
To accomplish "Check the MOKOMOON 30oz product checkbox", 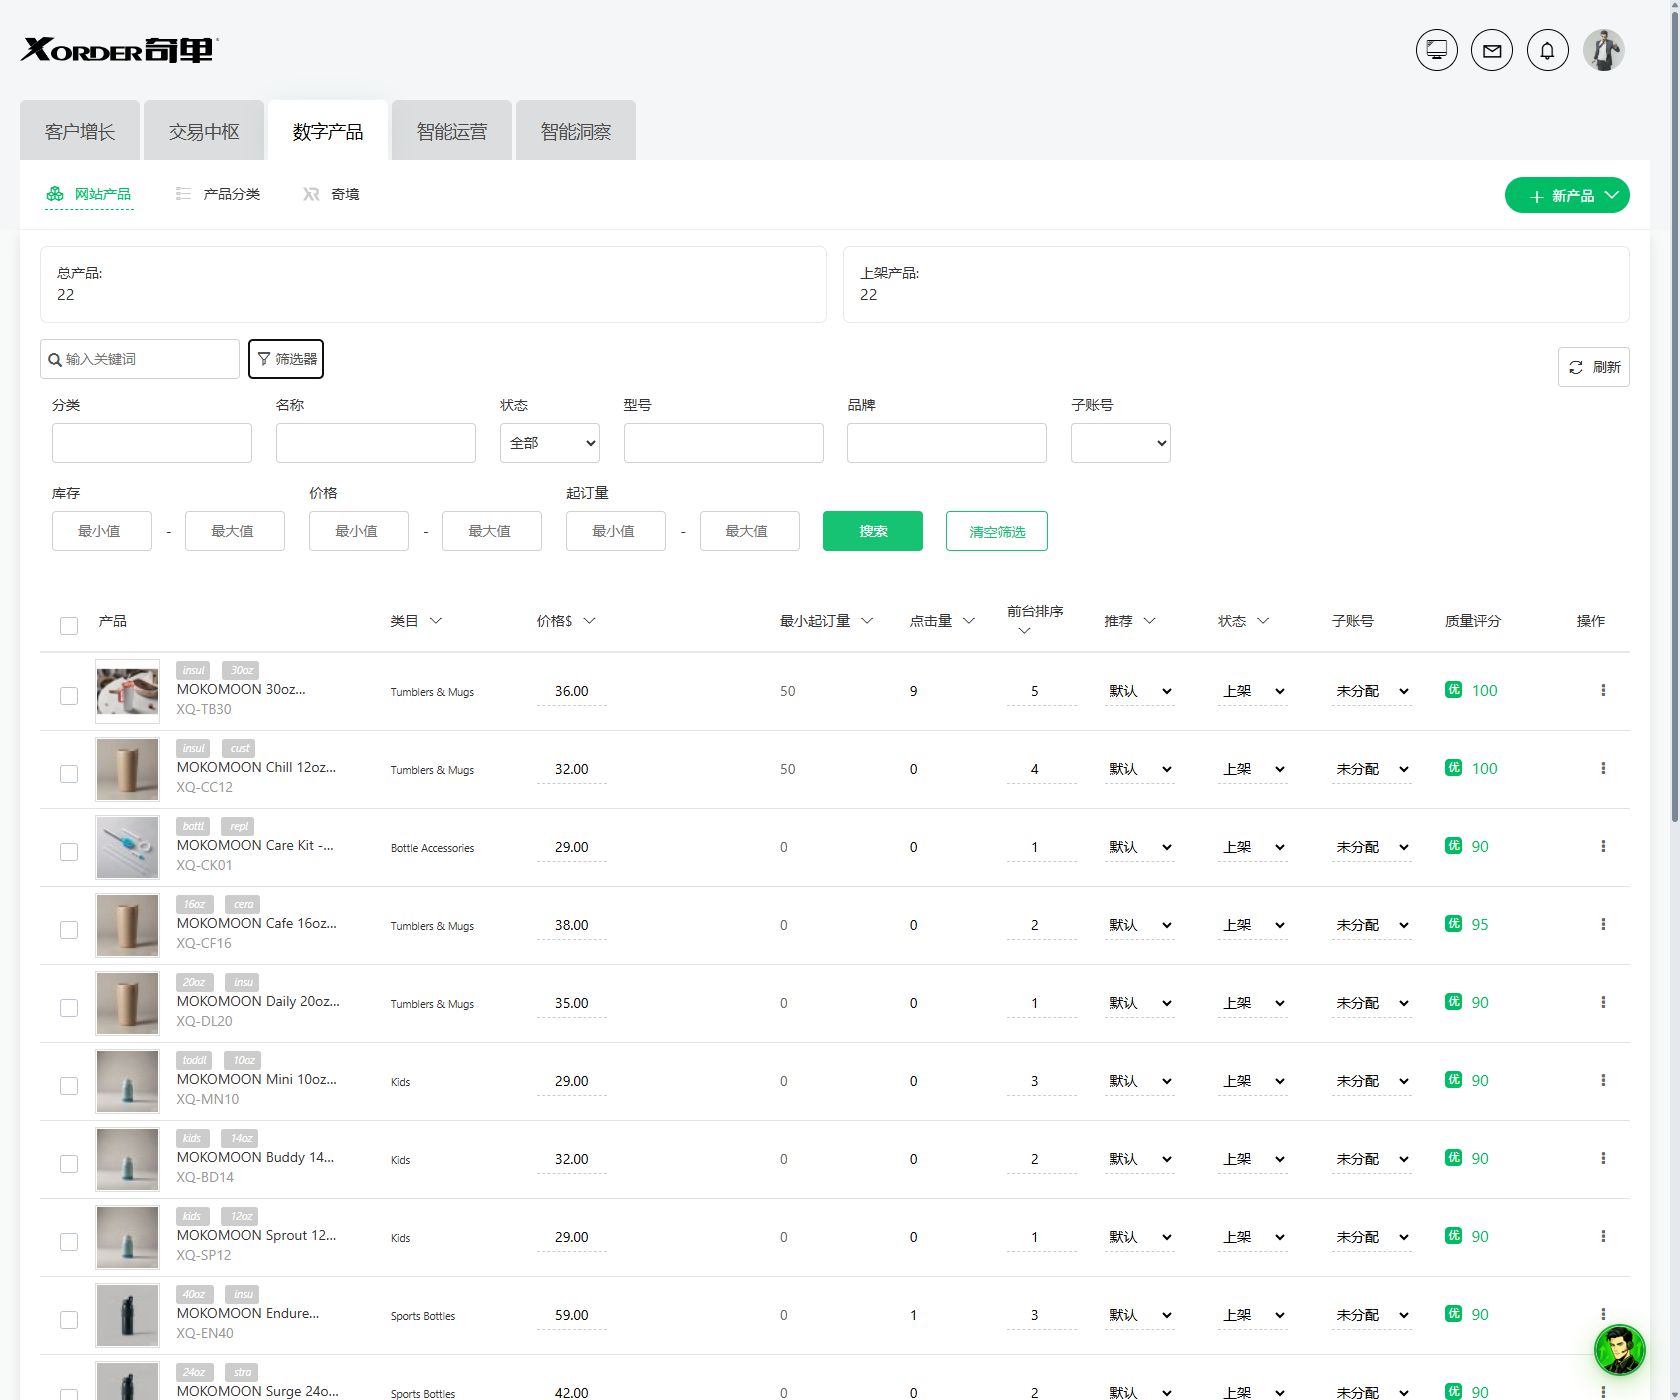I will point(69,696).
